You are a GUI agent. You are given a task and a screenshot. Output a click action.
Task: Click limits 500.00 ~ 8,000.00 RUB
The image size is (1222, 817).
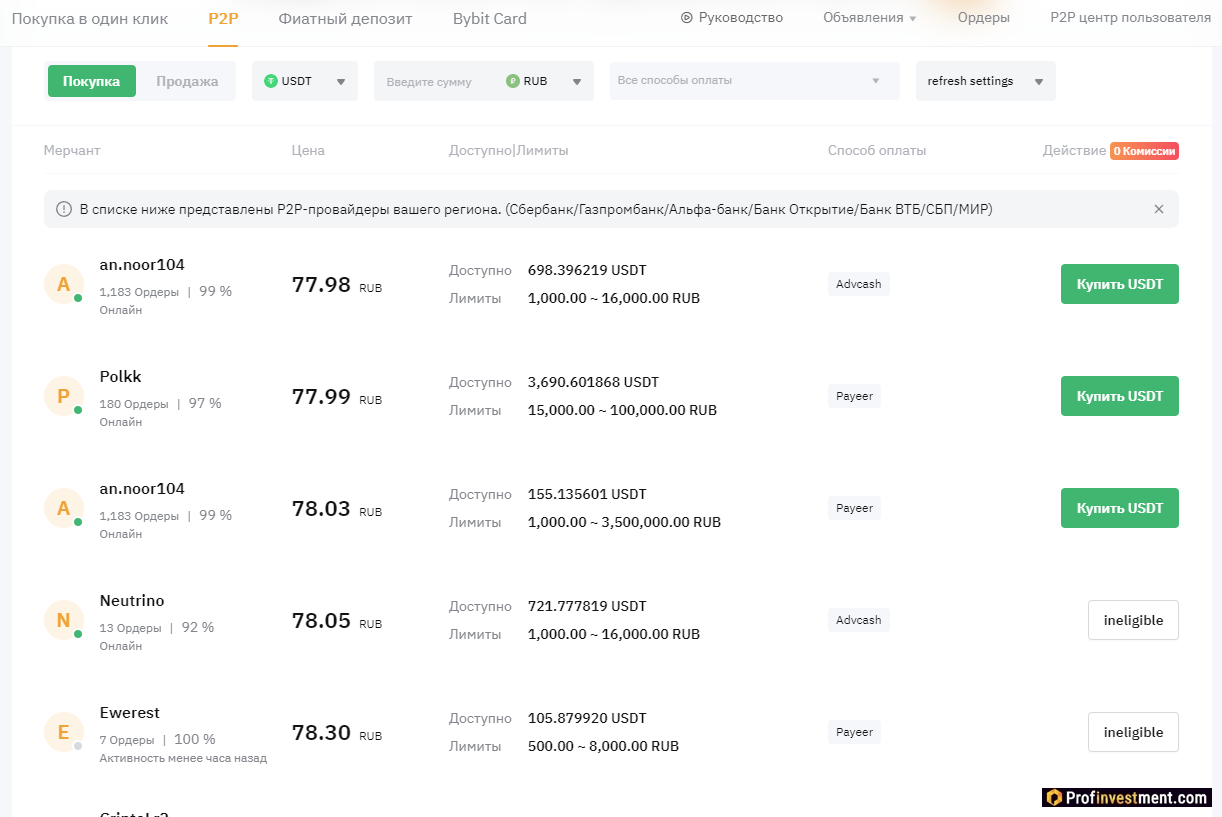tap(603, 746)
